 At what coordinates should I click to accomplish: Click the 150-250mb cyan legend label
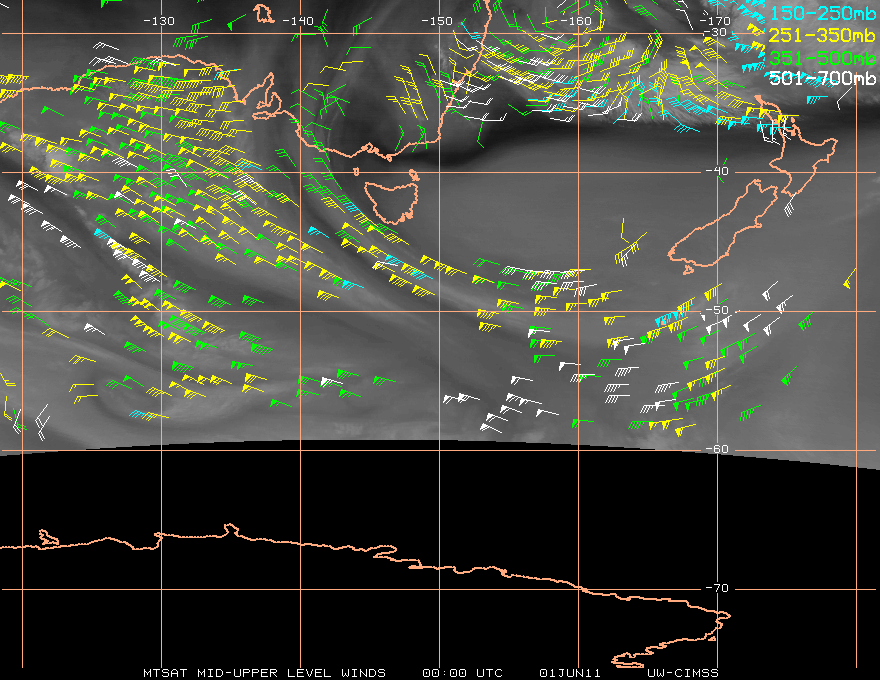(823, 13)
